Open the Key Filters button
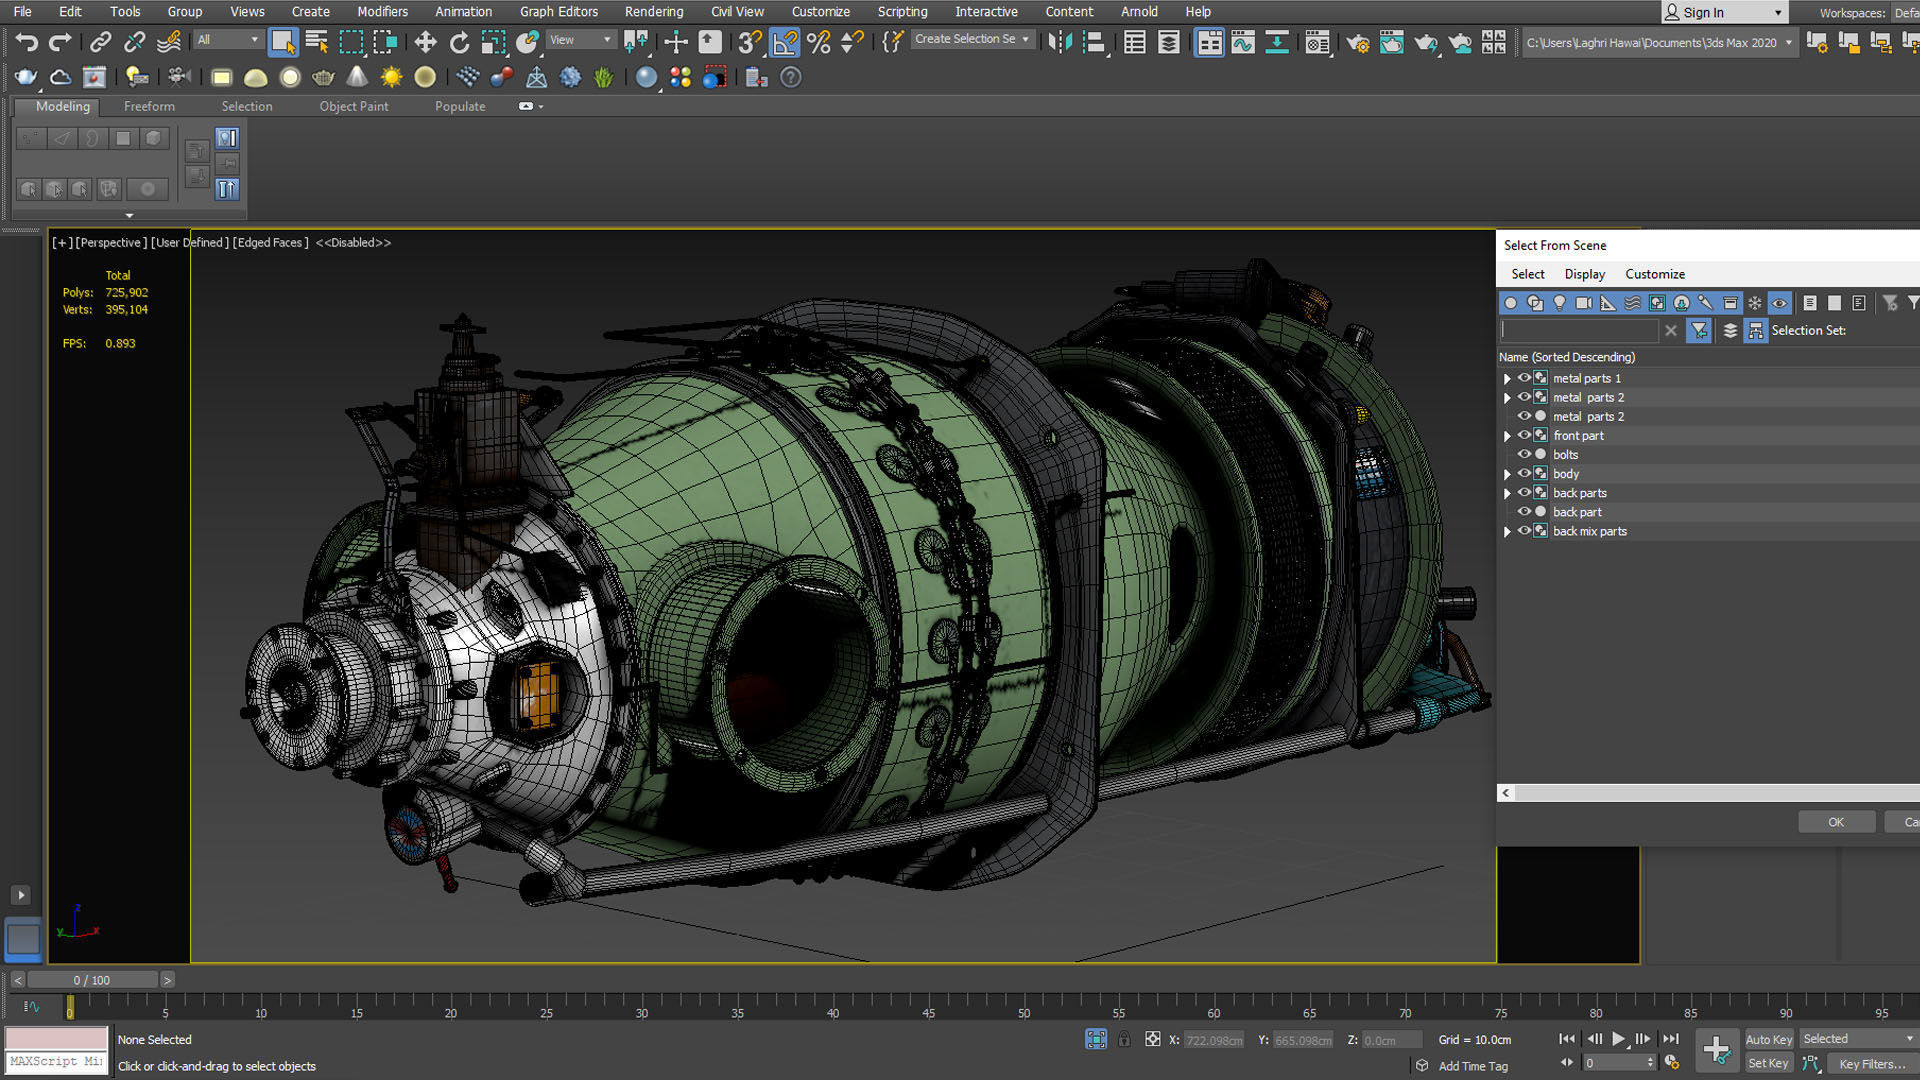1920x1080 pixels. (1871, 1064)
